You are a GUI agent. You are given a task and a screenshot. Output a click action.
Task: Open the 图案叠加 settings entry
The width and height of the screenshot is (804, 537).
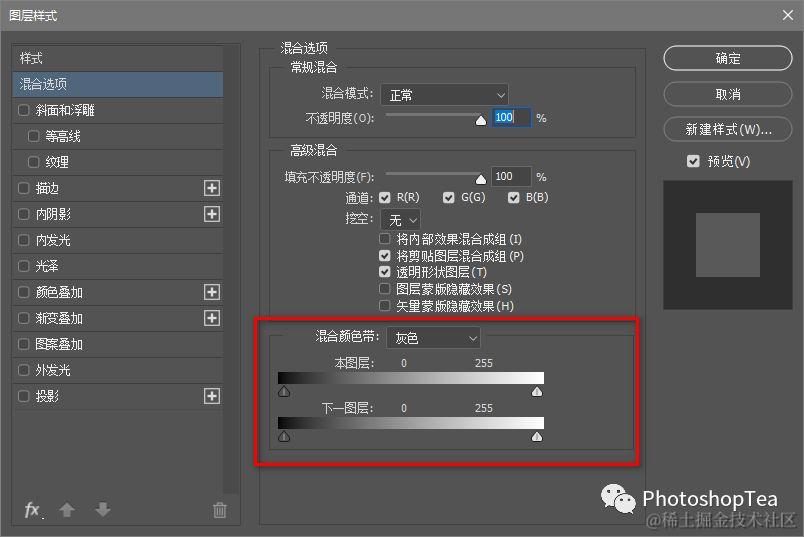(59, 344)
